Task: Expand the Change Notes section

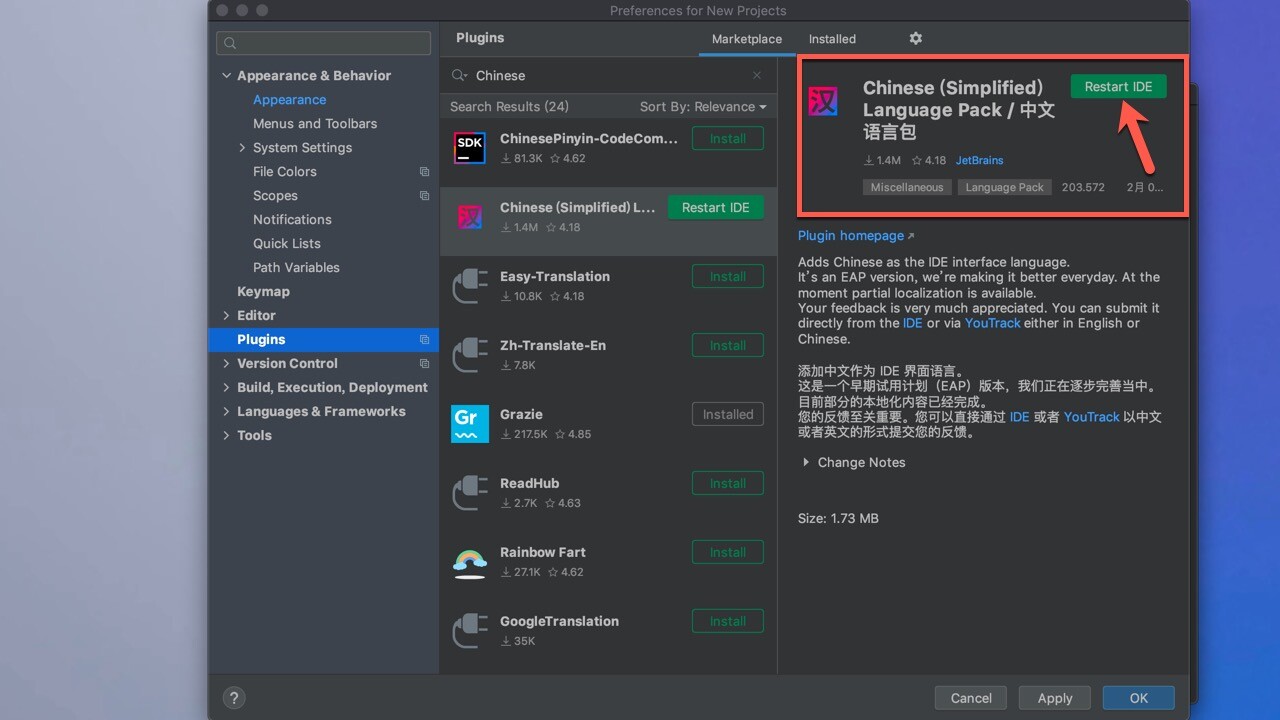Action: coord(806,463)
